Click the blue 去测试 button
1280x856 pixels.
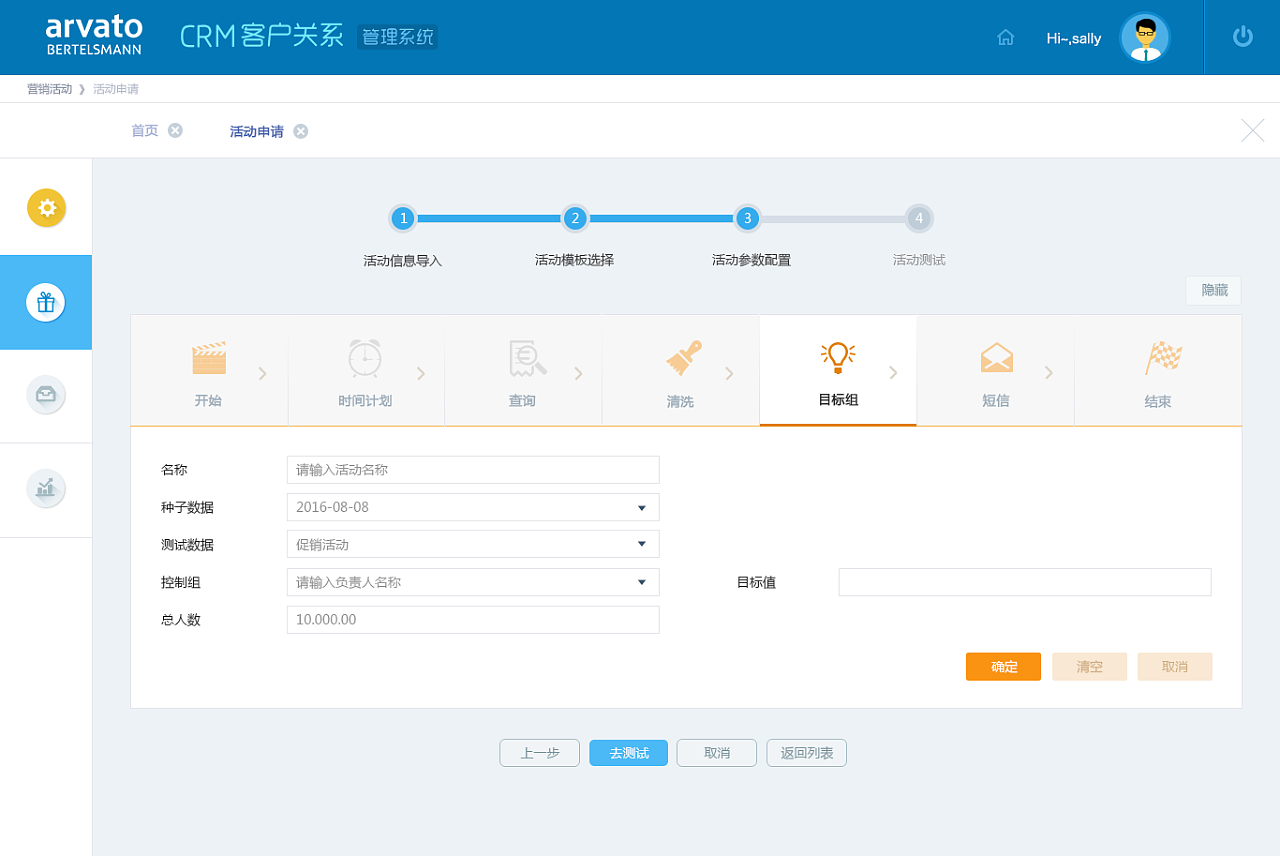point(628,752)
